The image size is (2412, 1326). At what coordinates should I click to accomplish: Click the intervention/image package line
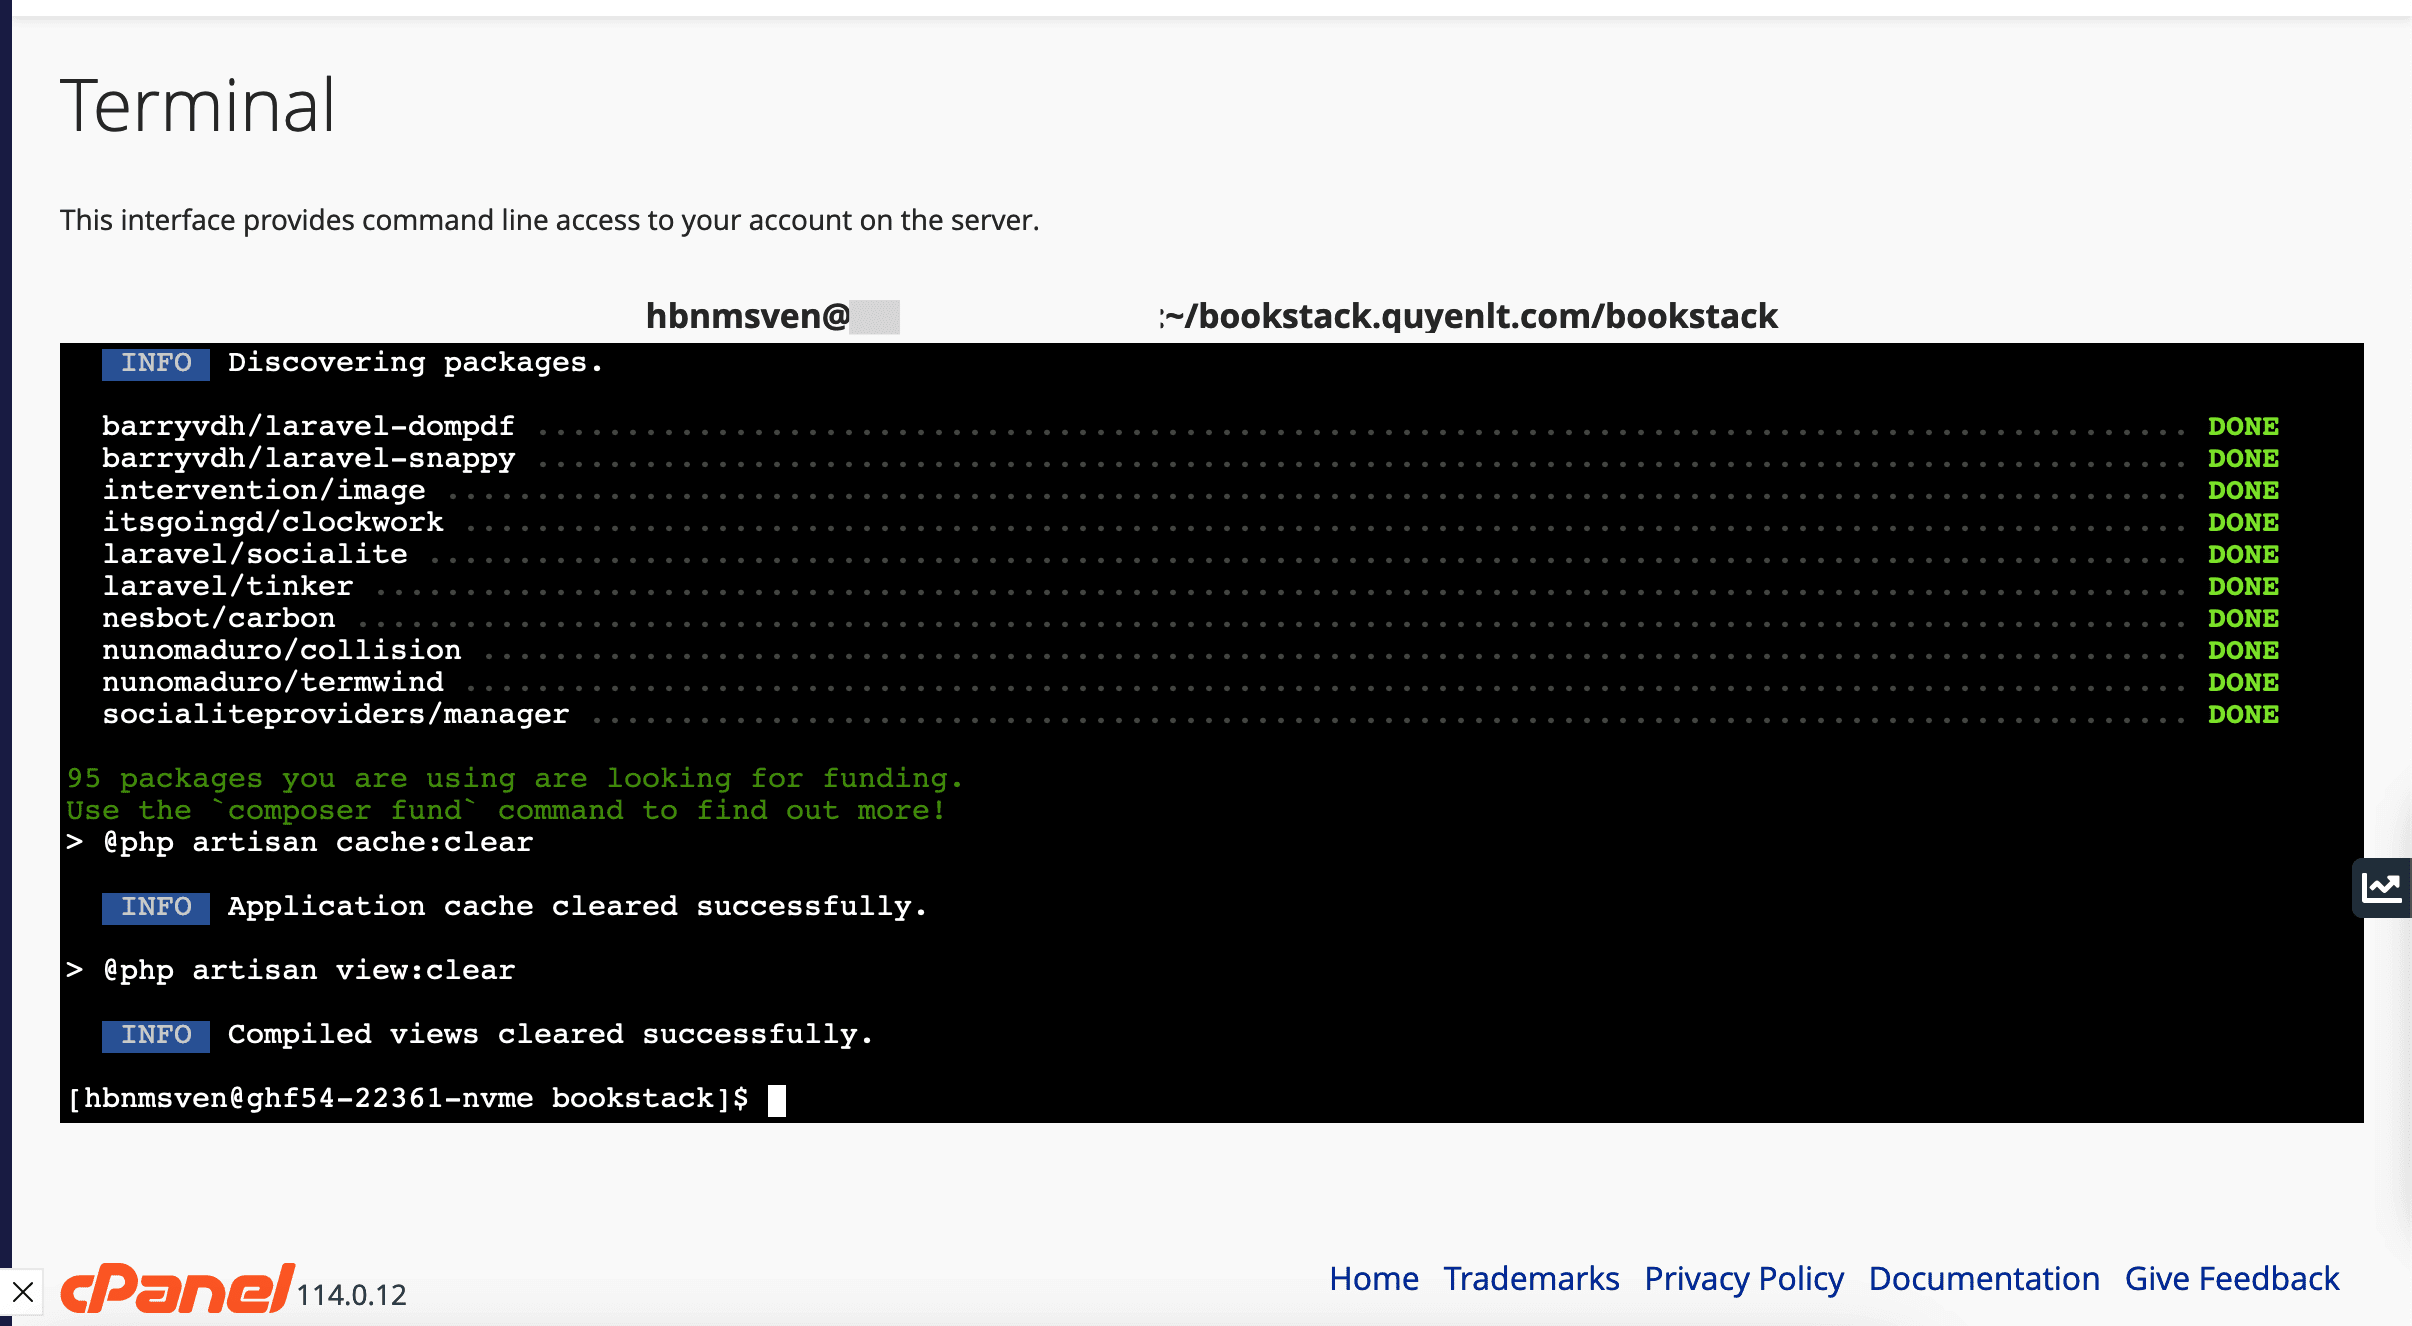[x=1190, y=490]
